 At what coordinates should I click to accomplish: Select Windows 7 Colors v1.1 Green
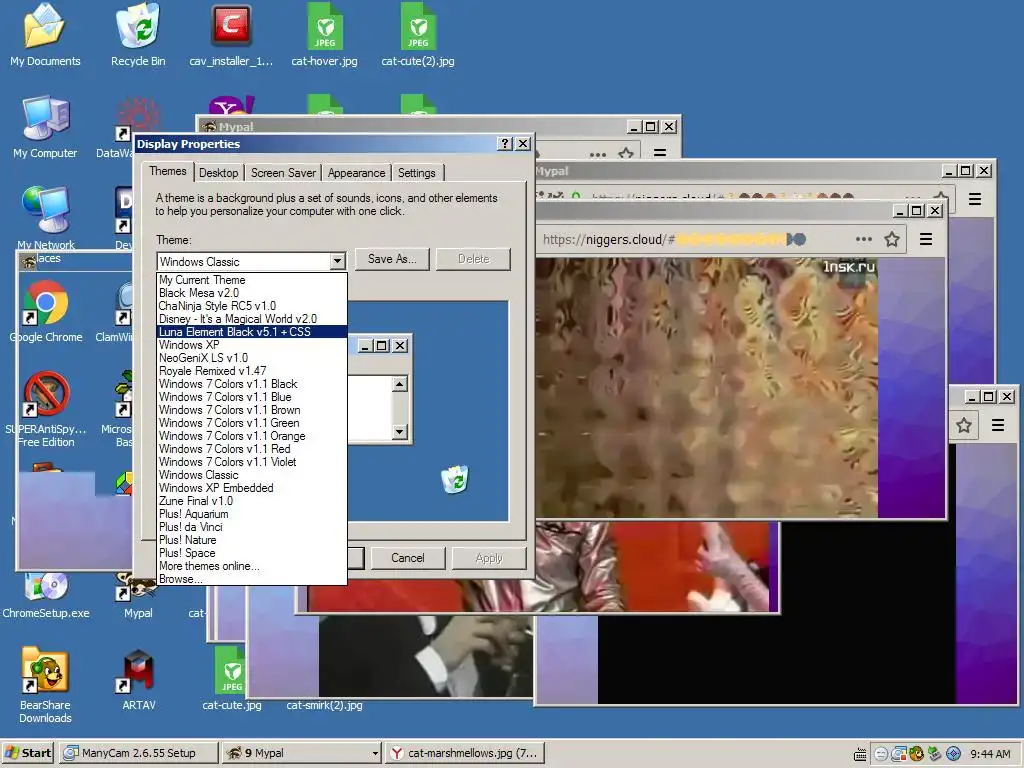coord(252,423)
